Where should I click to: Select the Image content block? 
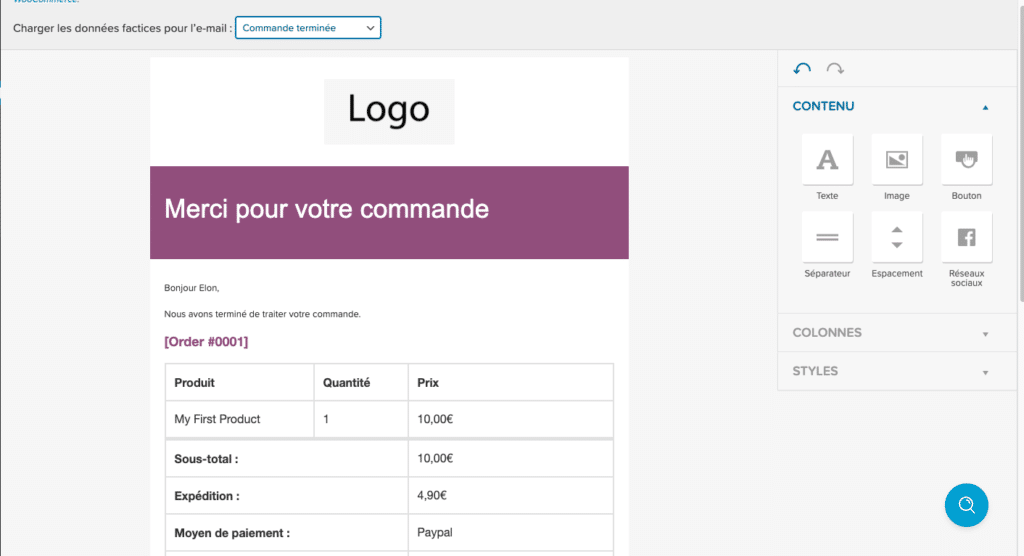pos(897,160)
